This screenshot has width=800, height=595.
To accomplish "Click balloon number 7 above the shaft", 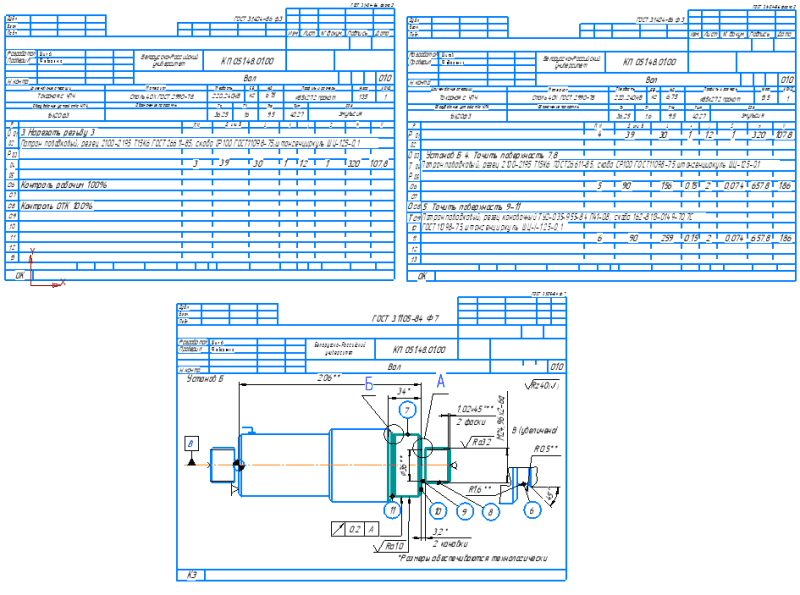I will click(x=407, y=410).
